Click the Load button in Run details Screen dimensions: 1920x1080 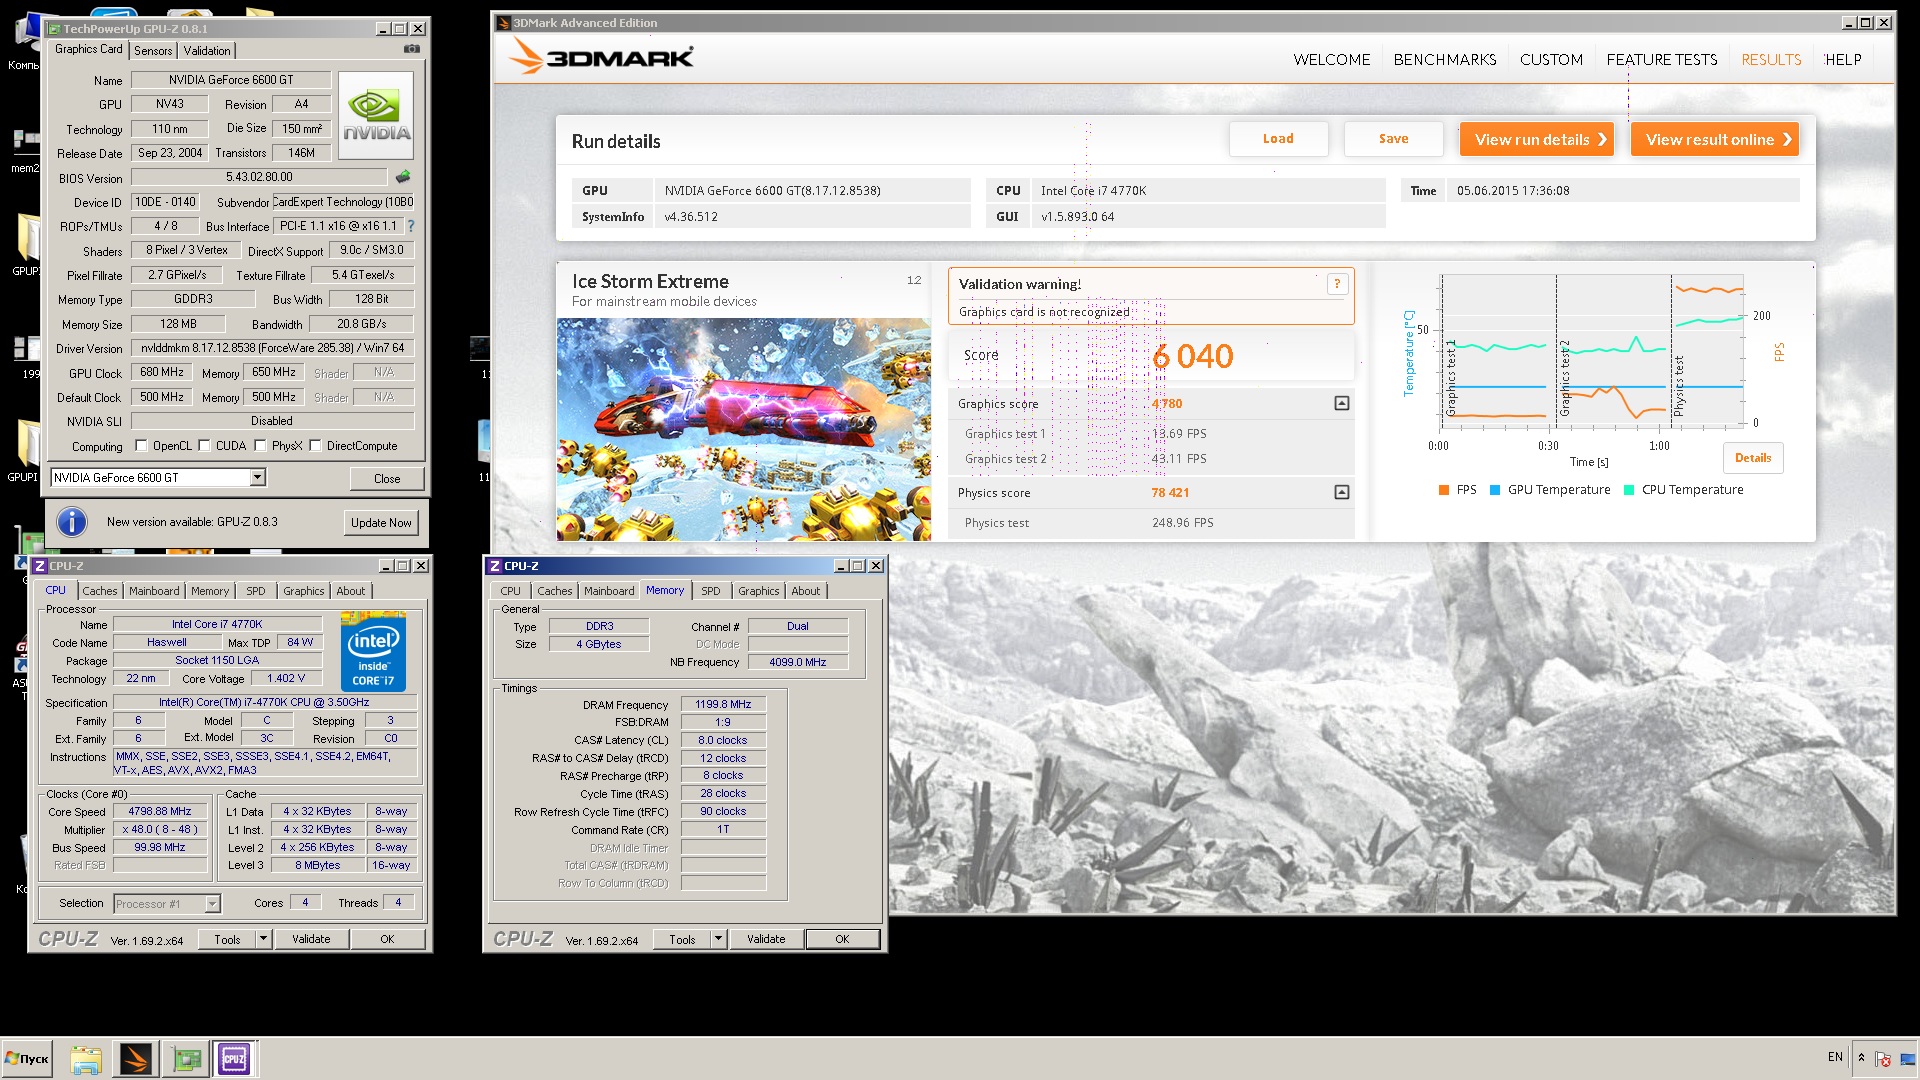coord(1278,139)
